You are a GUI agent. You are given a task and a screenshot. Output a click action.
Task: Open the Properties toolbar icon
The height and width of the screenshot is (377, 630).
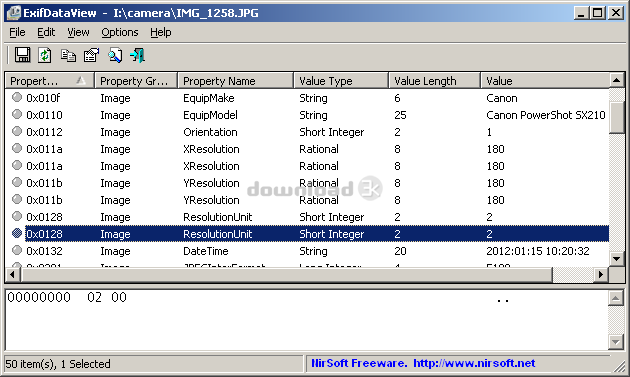91,55
